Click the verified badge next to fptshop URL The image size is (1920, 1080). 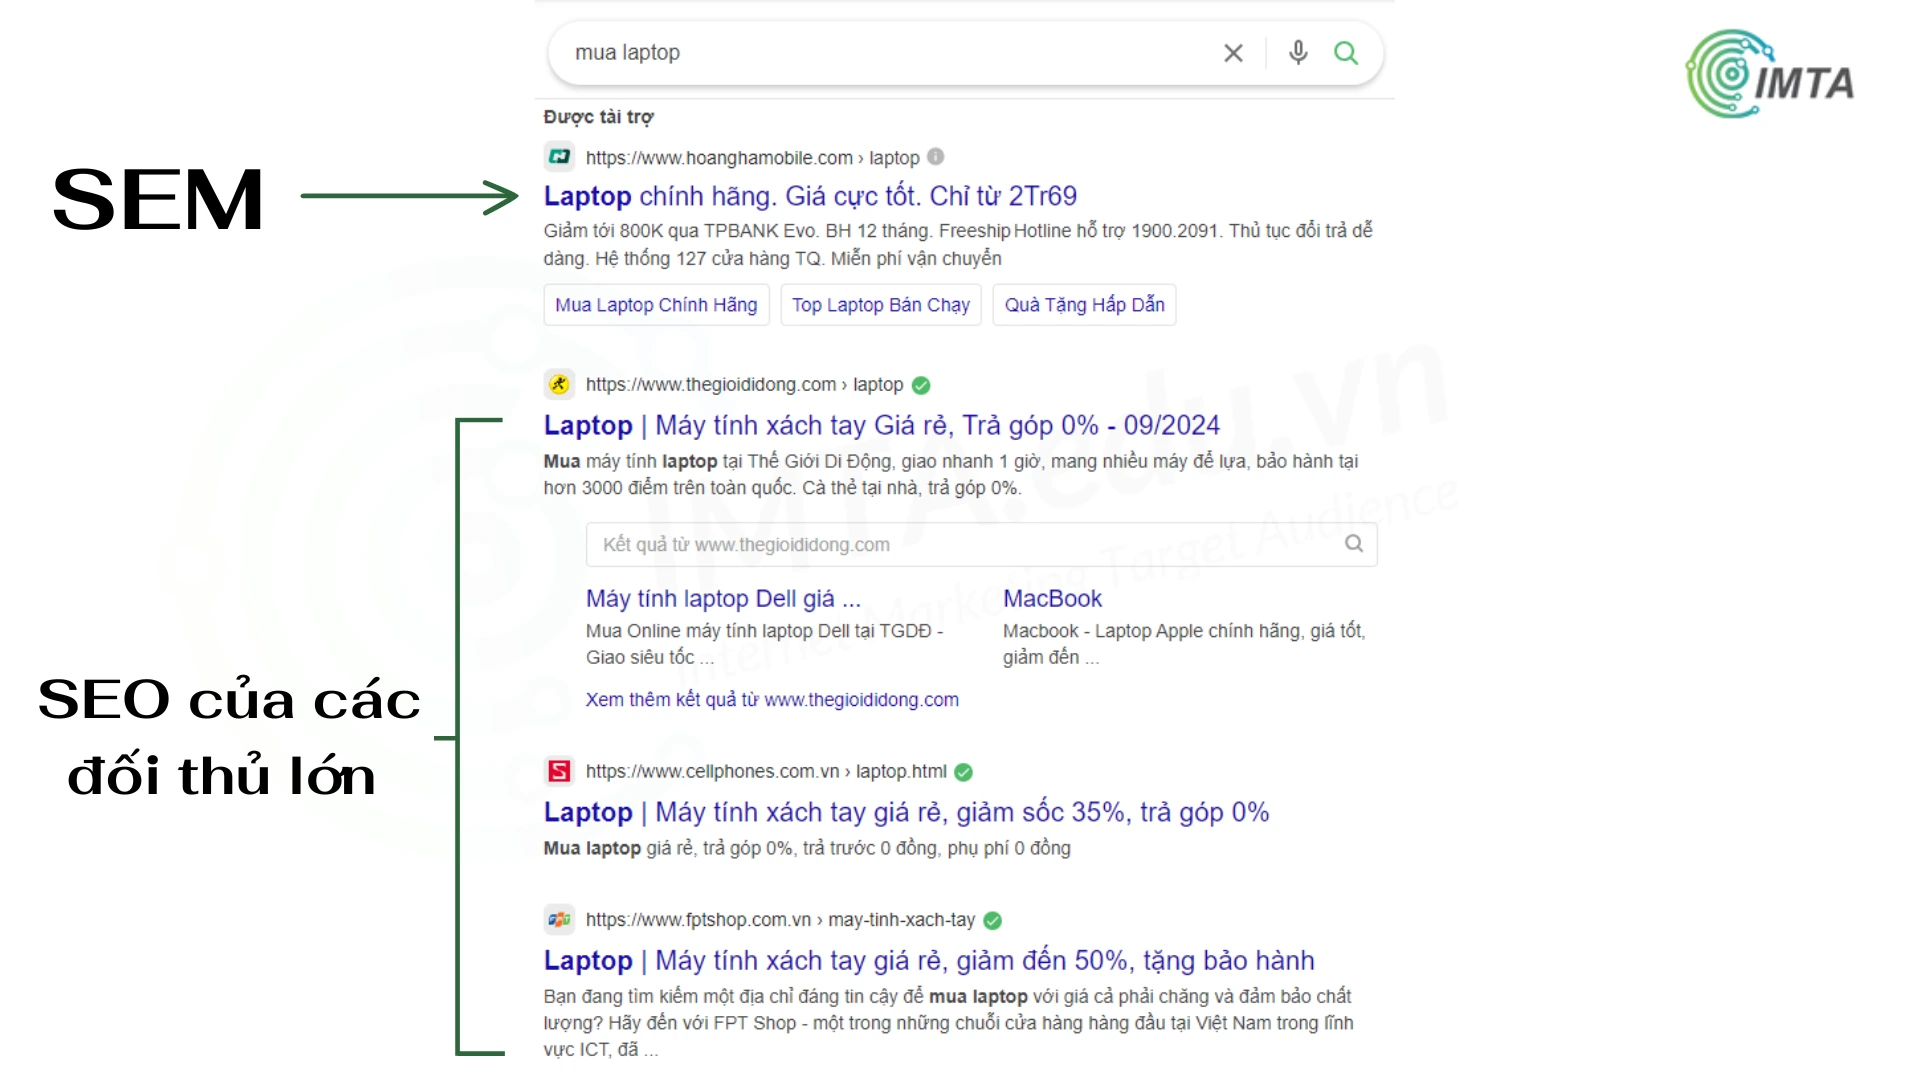pos(992,920)
